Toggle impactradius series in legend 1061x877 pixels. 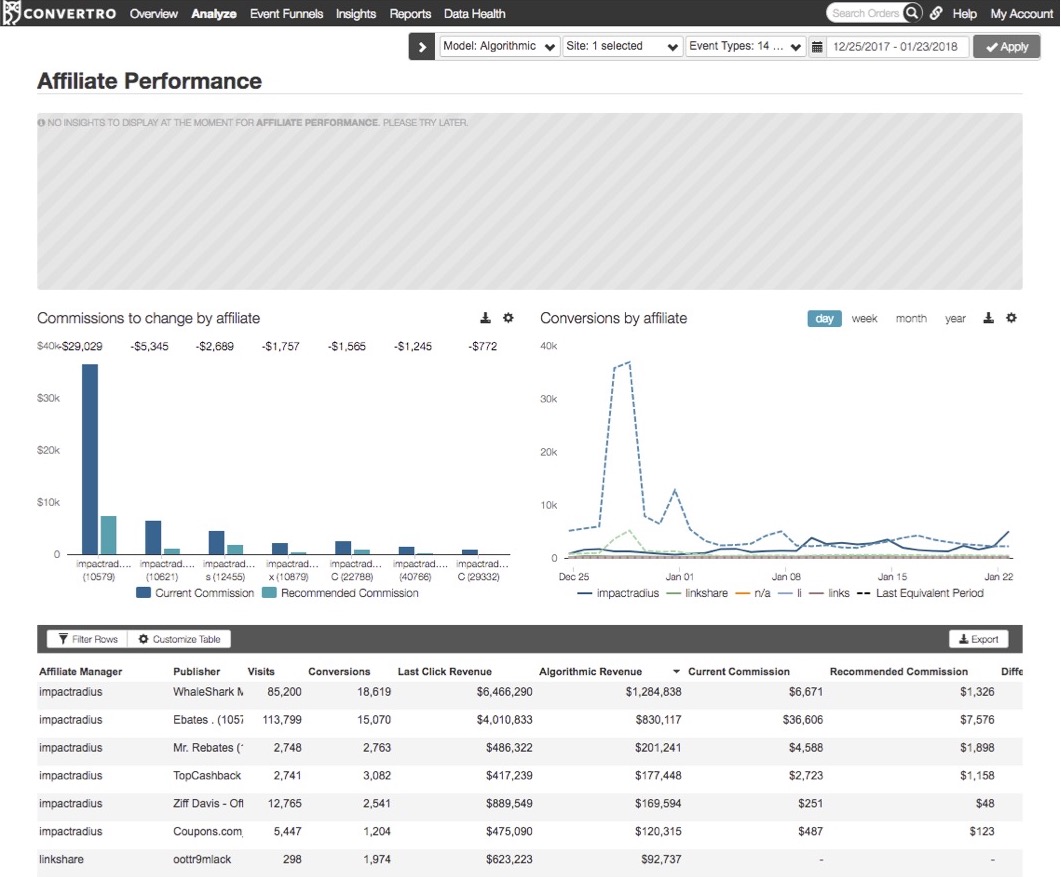click(x=618, y=593)
